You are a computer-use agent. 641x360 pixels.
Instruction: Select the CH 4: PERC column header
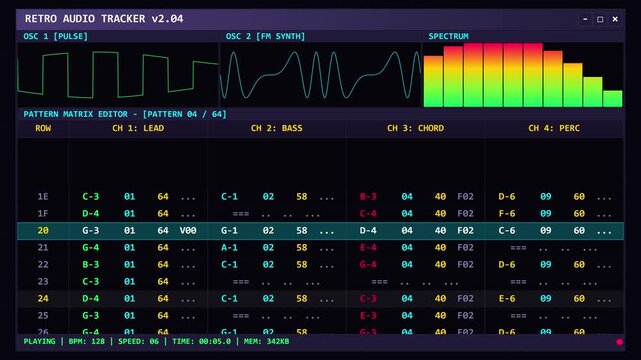tap(554, 128)
